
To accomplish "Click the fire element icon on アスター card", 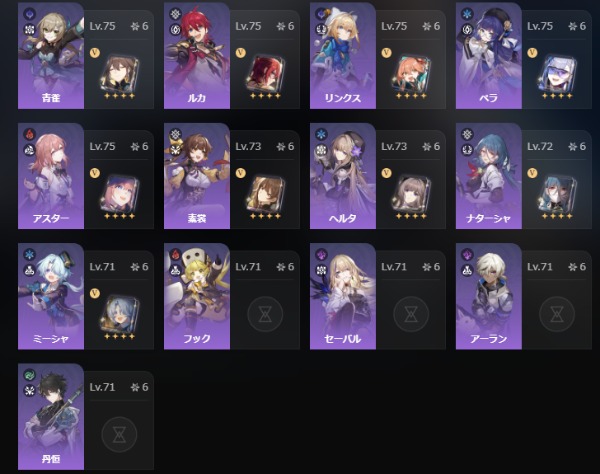I will click(29, 134).
